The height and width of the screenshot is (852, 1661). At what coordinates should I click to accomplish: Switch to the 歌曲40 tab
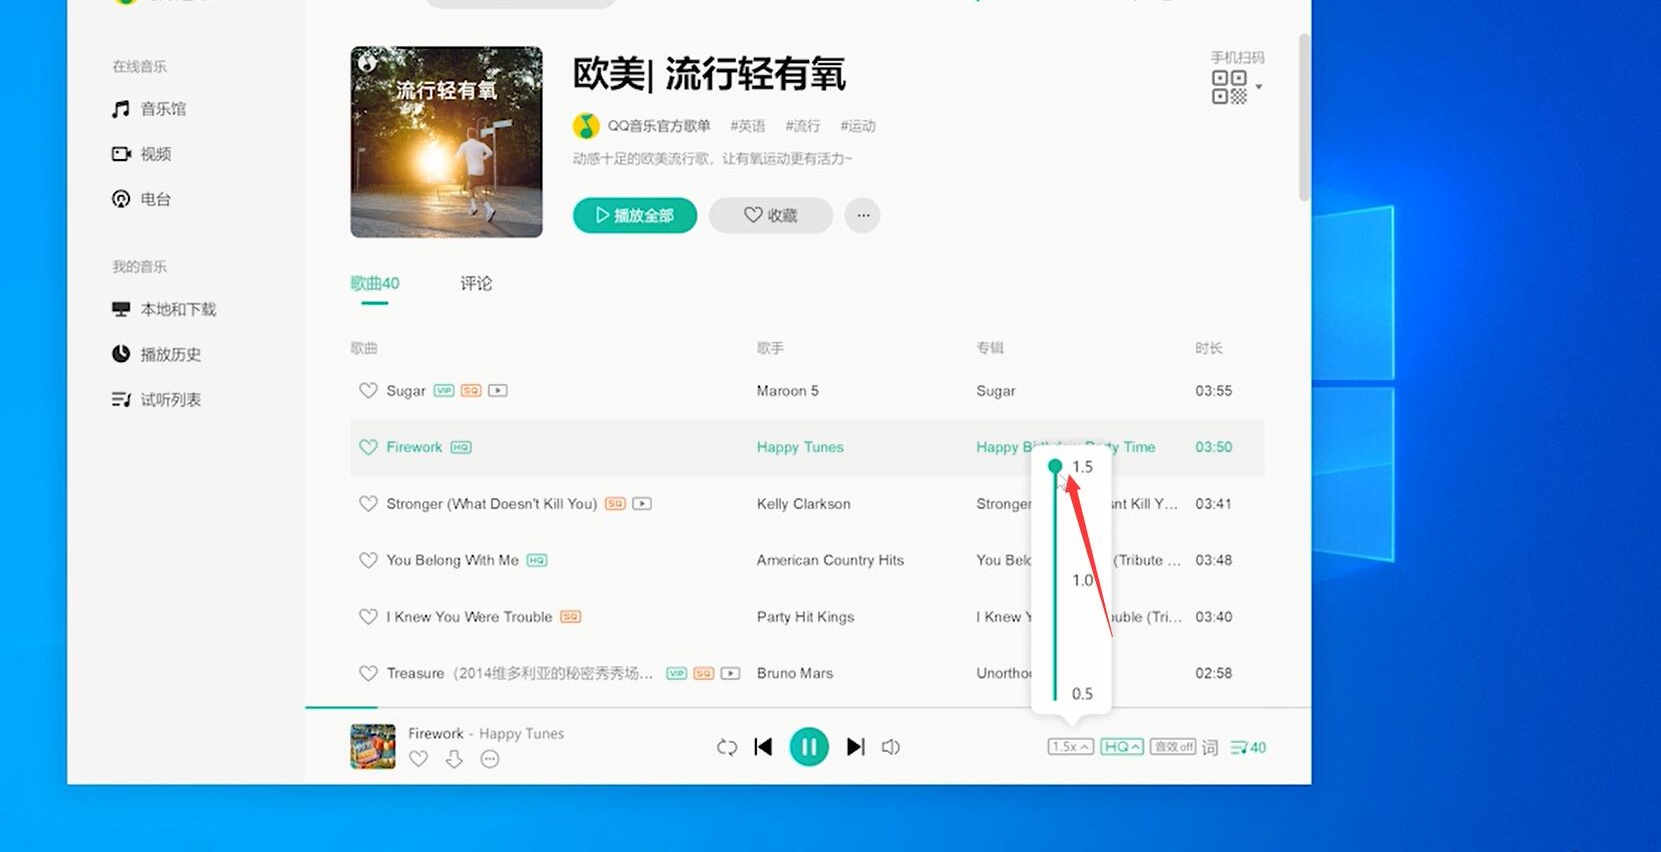375,284
